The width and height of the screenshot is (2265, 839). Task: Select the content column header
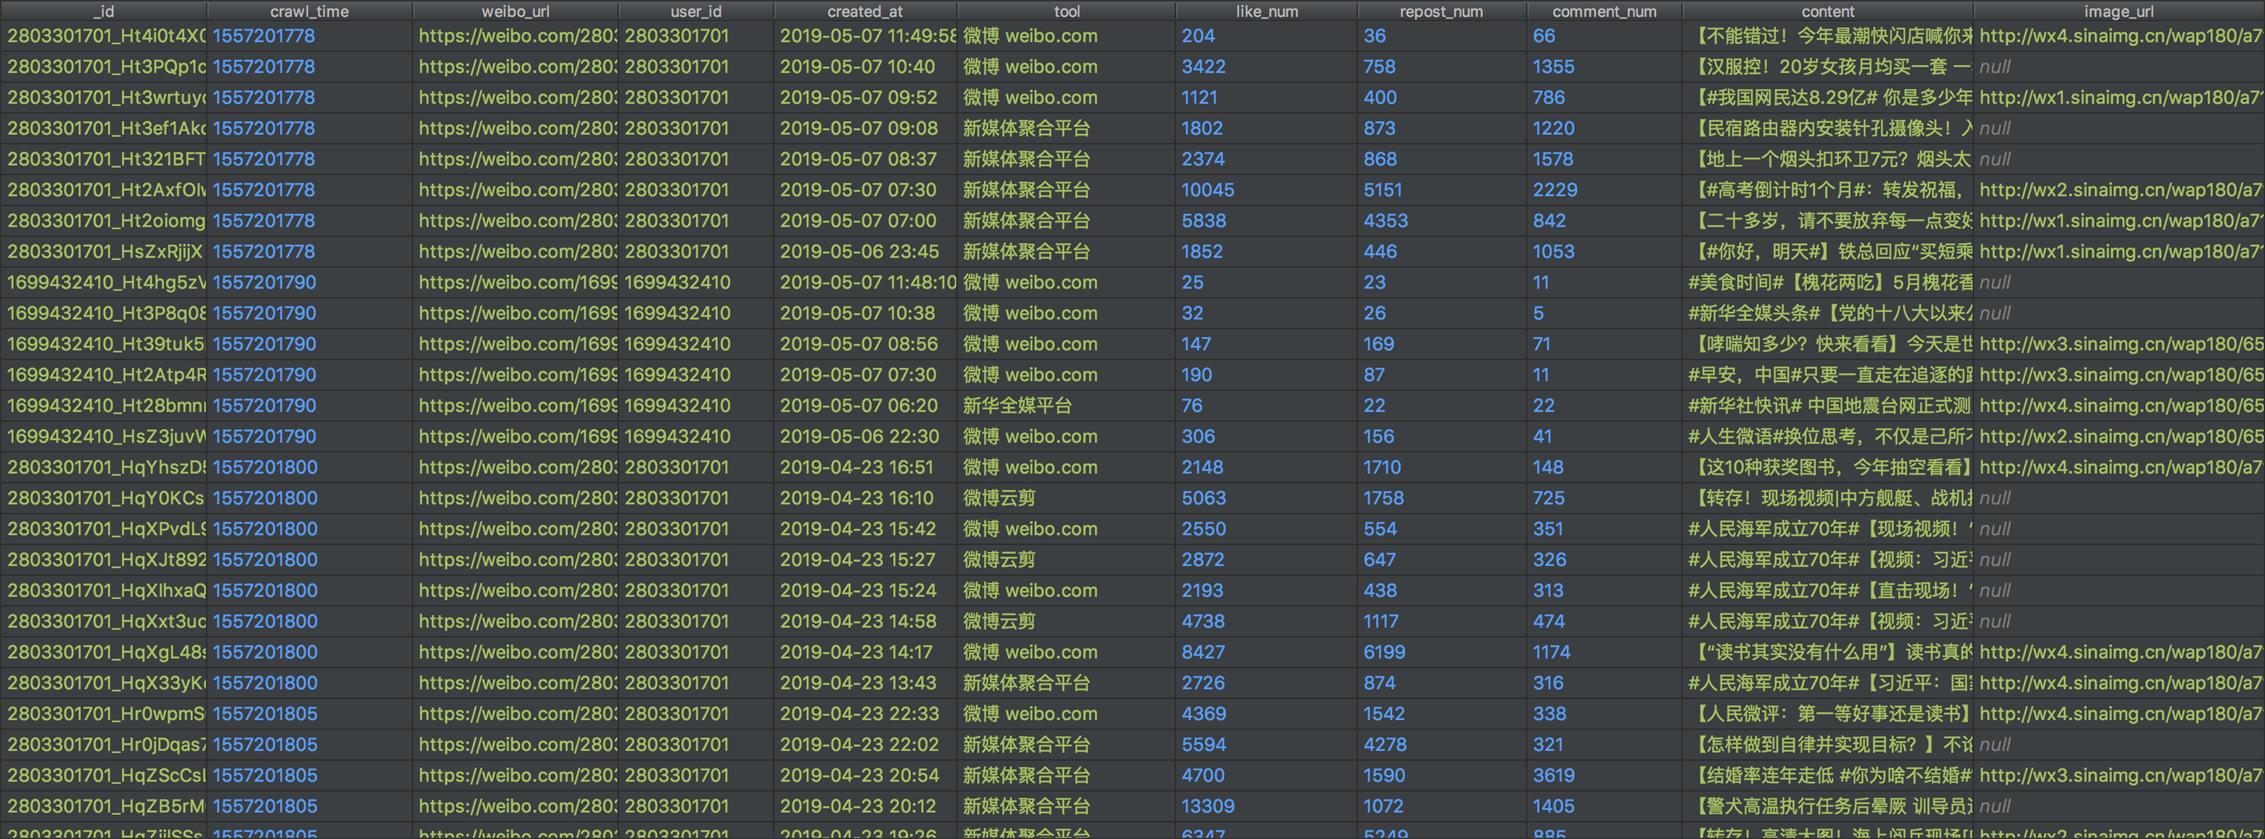coord(1828,11)
